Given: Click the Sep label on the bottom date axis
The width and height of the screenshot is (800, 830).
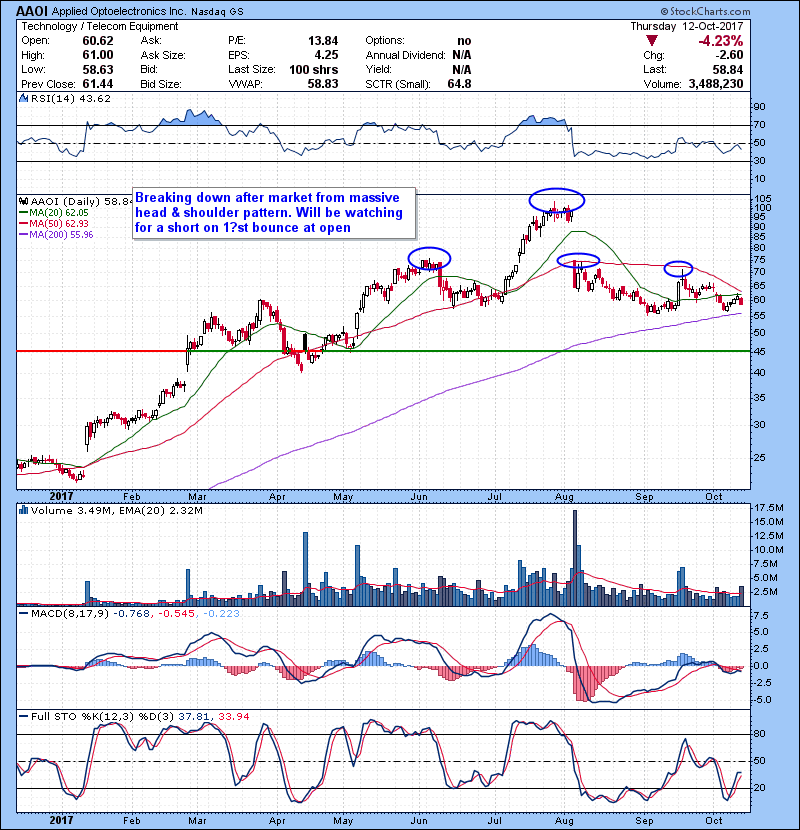Looking at the screenshot, I should click(x=644, y=820).
